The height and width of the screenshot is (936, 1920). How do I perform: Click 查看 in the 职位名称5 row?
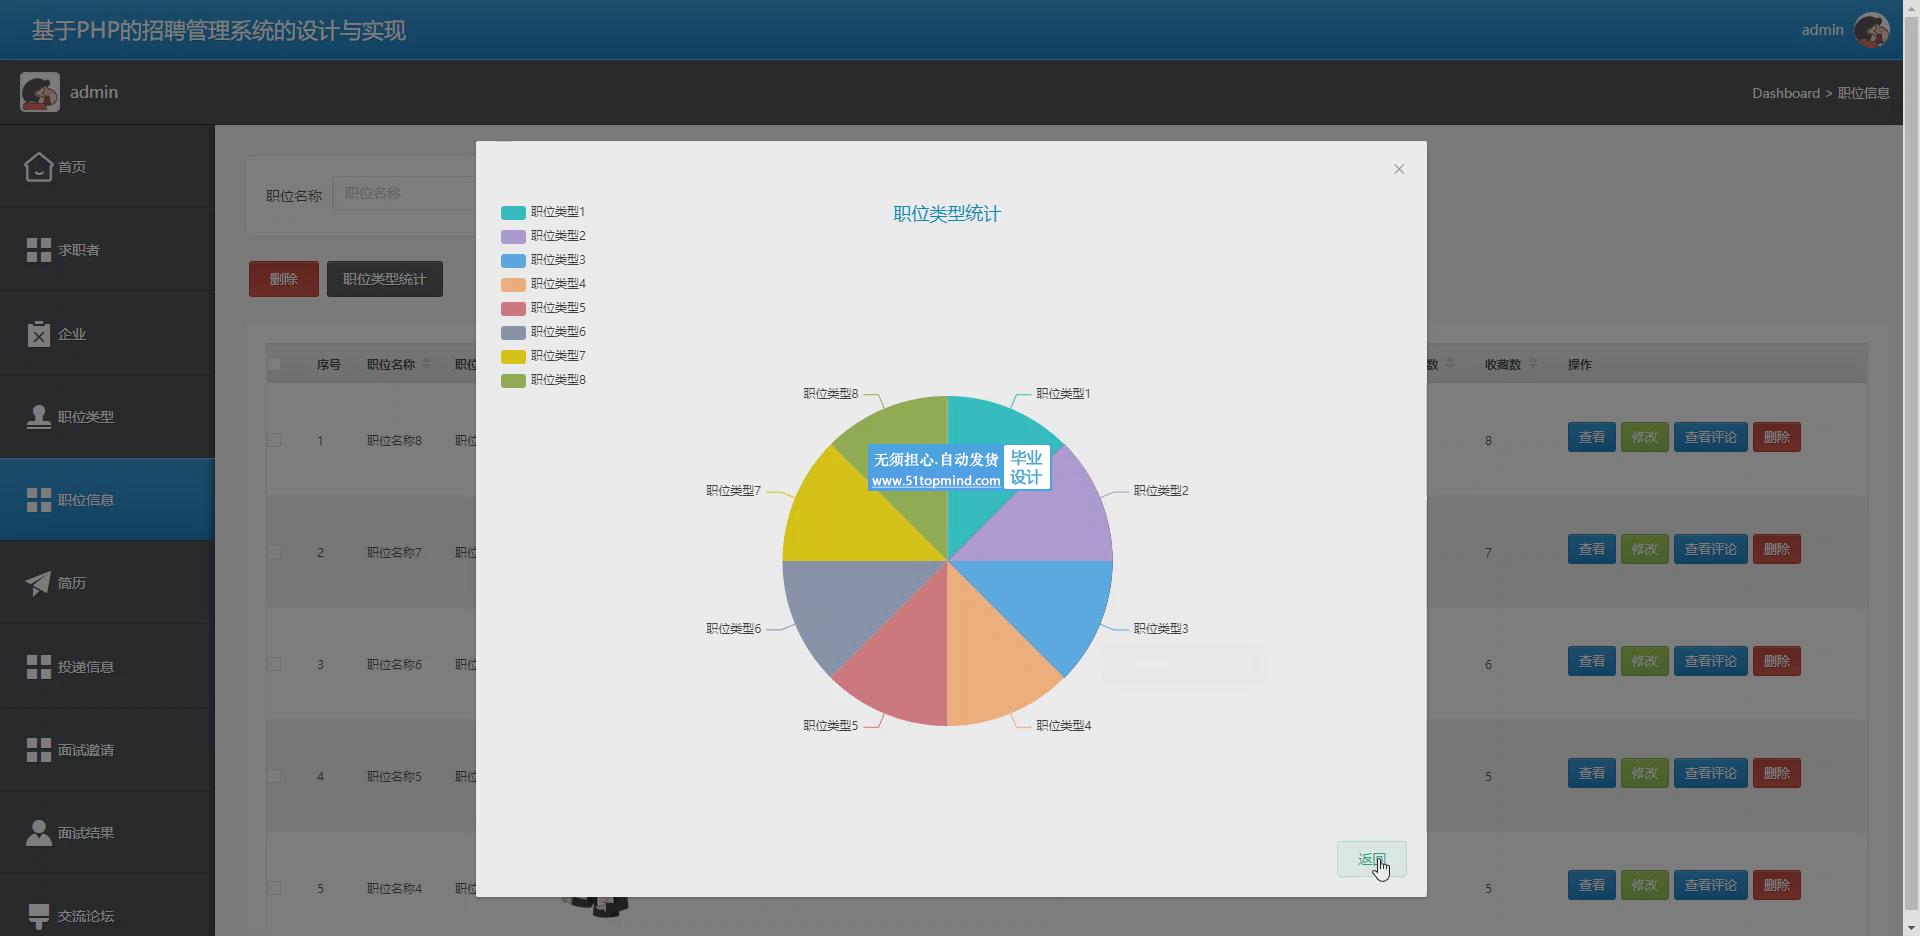click(x=1591, y=773)
